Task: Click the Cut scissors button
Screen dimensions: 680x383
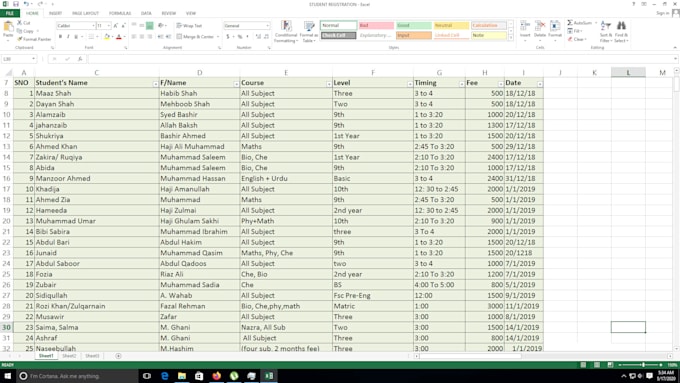Action: 23,23
